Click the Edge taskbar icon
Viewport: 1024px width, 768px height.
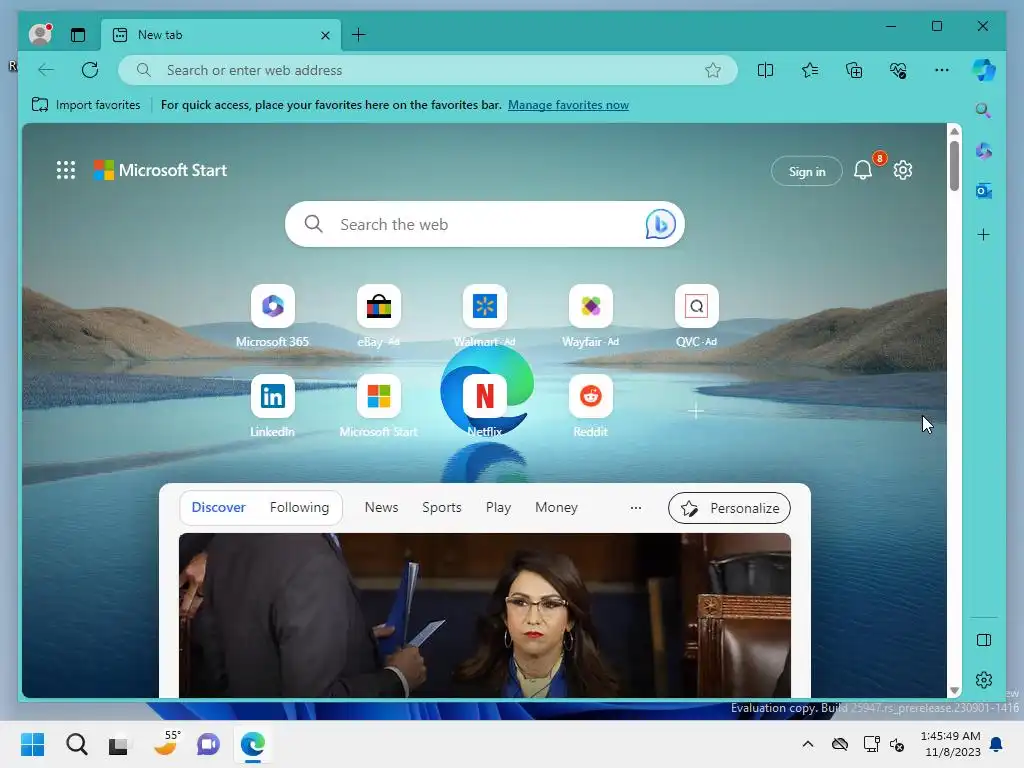coord(253,744)
